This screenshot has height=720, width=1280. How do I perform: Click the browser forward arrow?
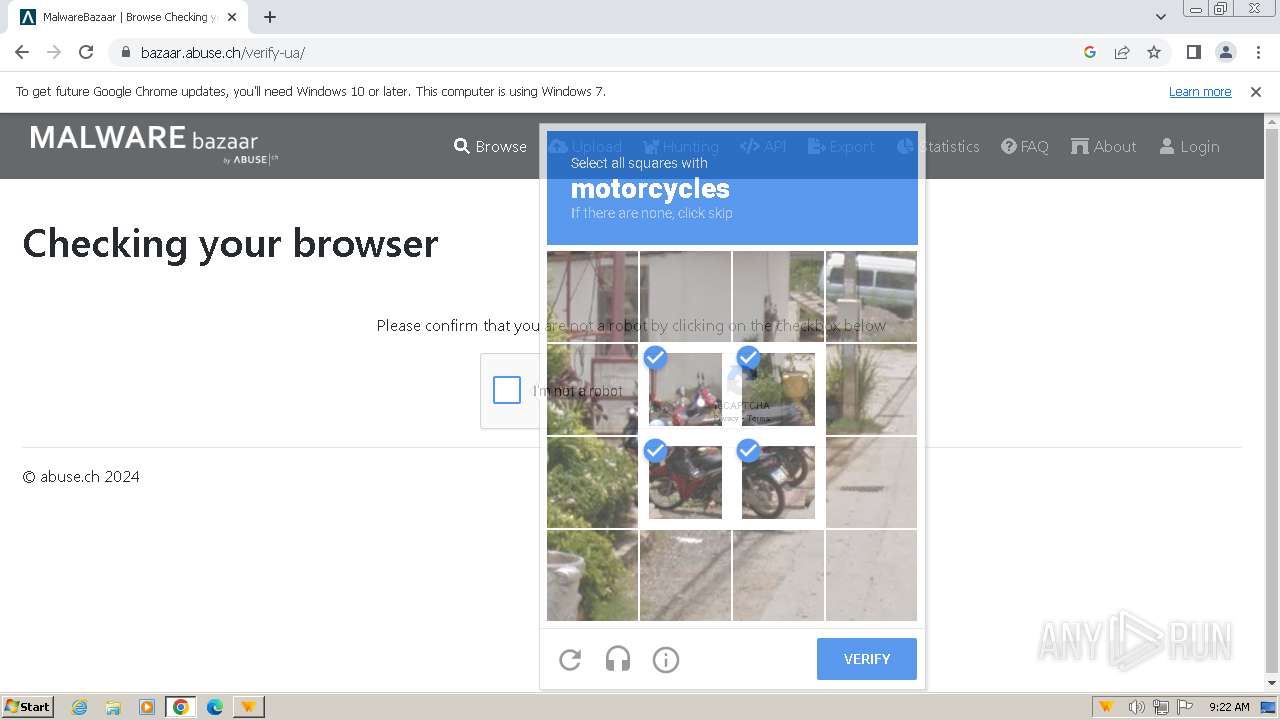[x=54, y=52]
